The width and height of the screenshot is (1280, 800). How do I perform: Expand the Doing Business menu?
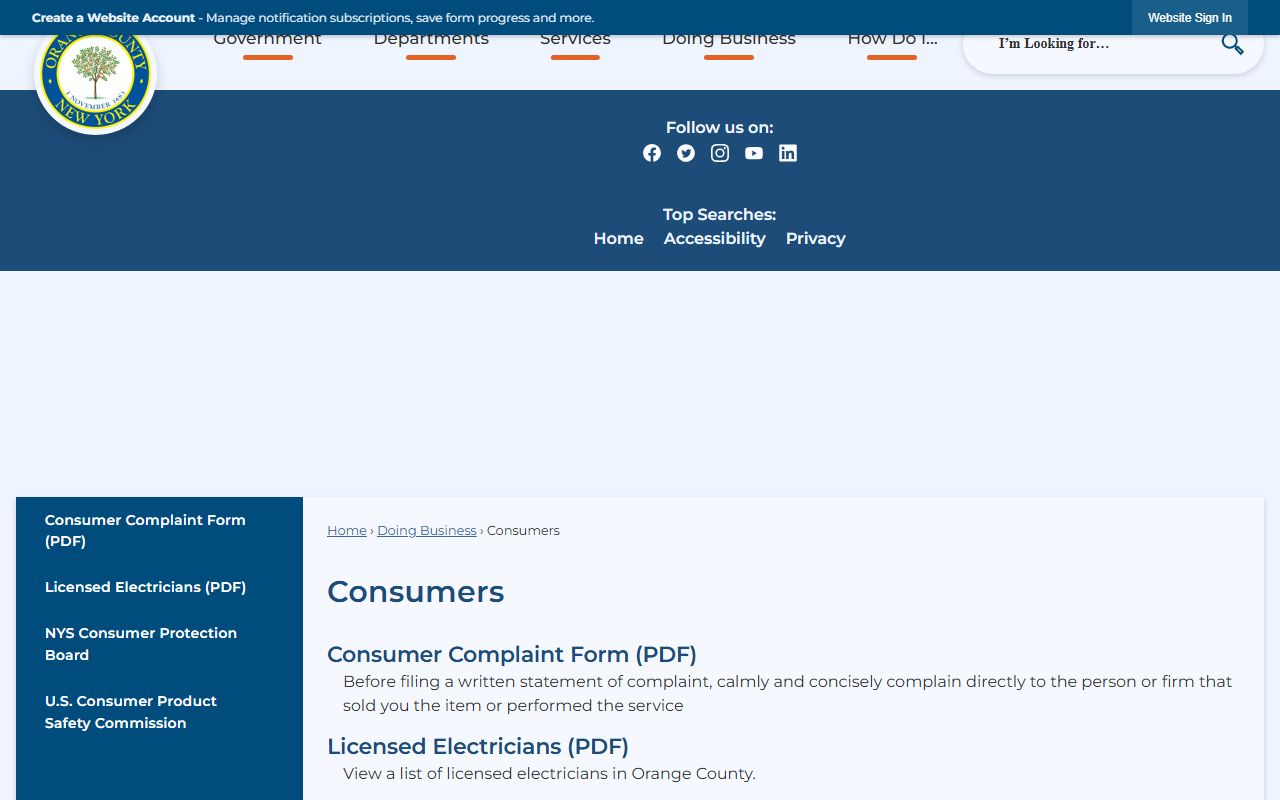729,42
